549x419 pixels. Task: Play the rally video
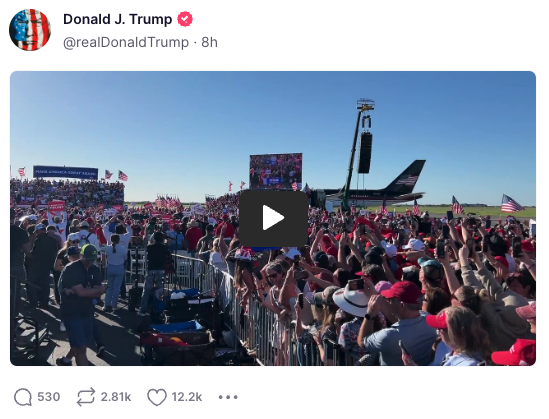[273, 218]
